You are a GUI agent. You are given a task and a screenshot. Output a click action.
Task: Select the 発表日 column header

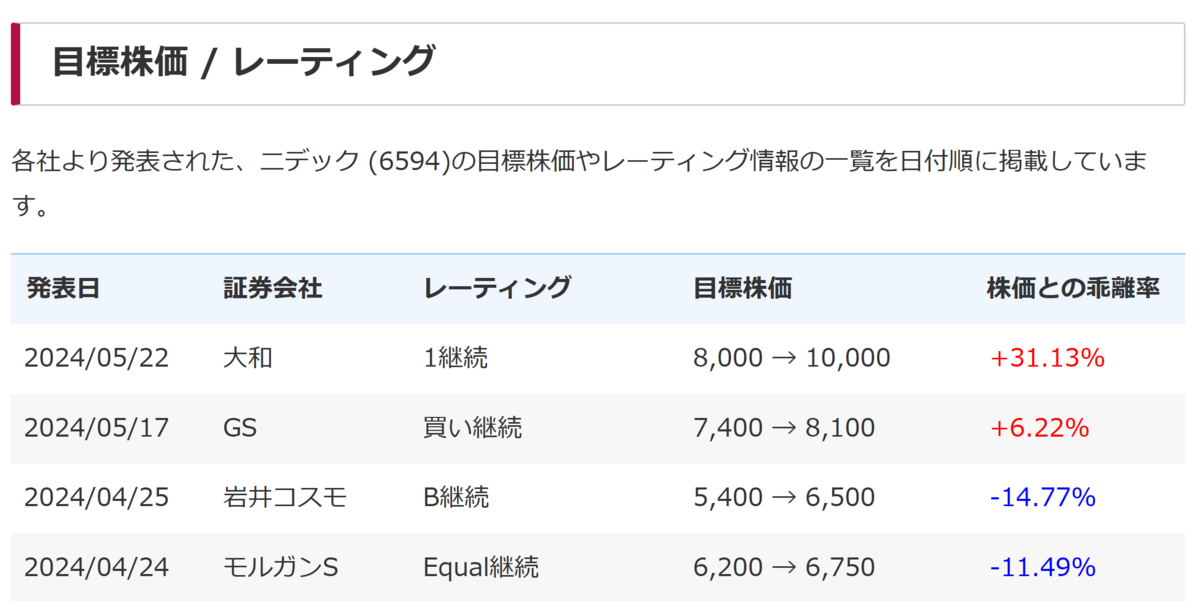pos(63,288)
